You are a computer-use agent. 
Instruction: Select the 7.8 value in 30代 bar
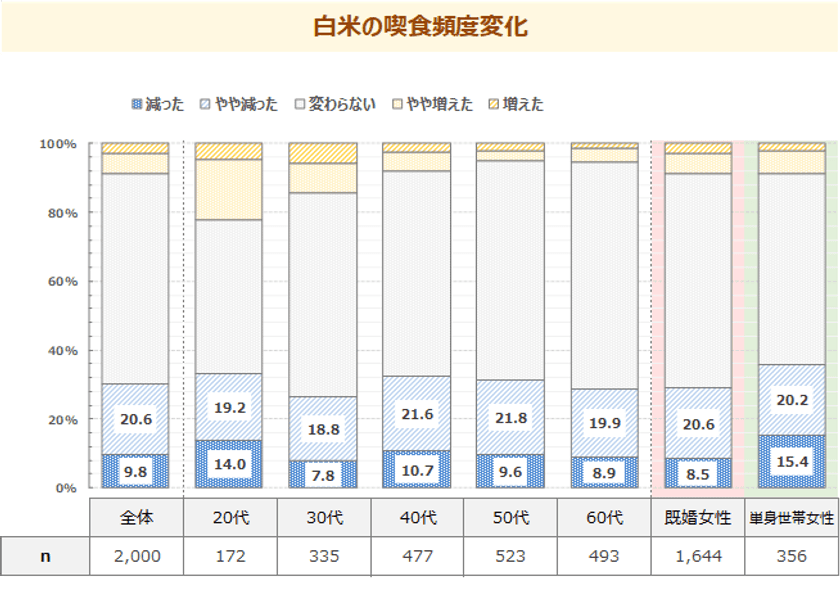pos(323,476)
